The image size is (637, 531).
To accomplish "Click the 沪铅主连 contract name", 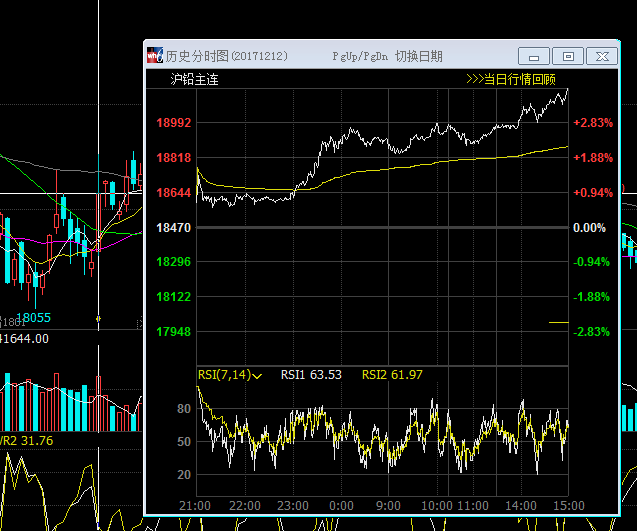I will coord(194,79).
